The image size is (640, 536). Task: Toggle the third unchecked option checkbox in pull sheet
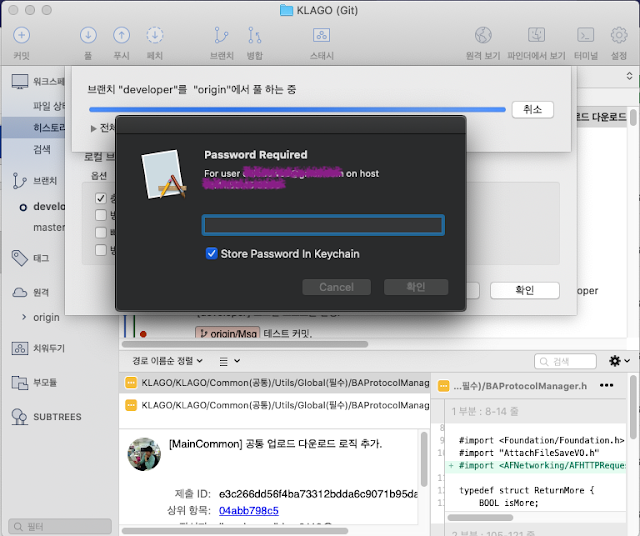pyautogui.click(x=100, y=232)
